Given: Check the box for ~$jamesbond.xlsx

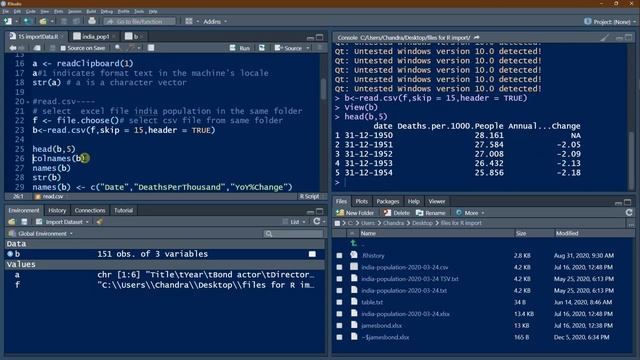Looking at the screenshot, I should tap(339, 338).
